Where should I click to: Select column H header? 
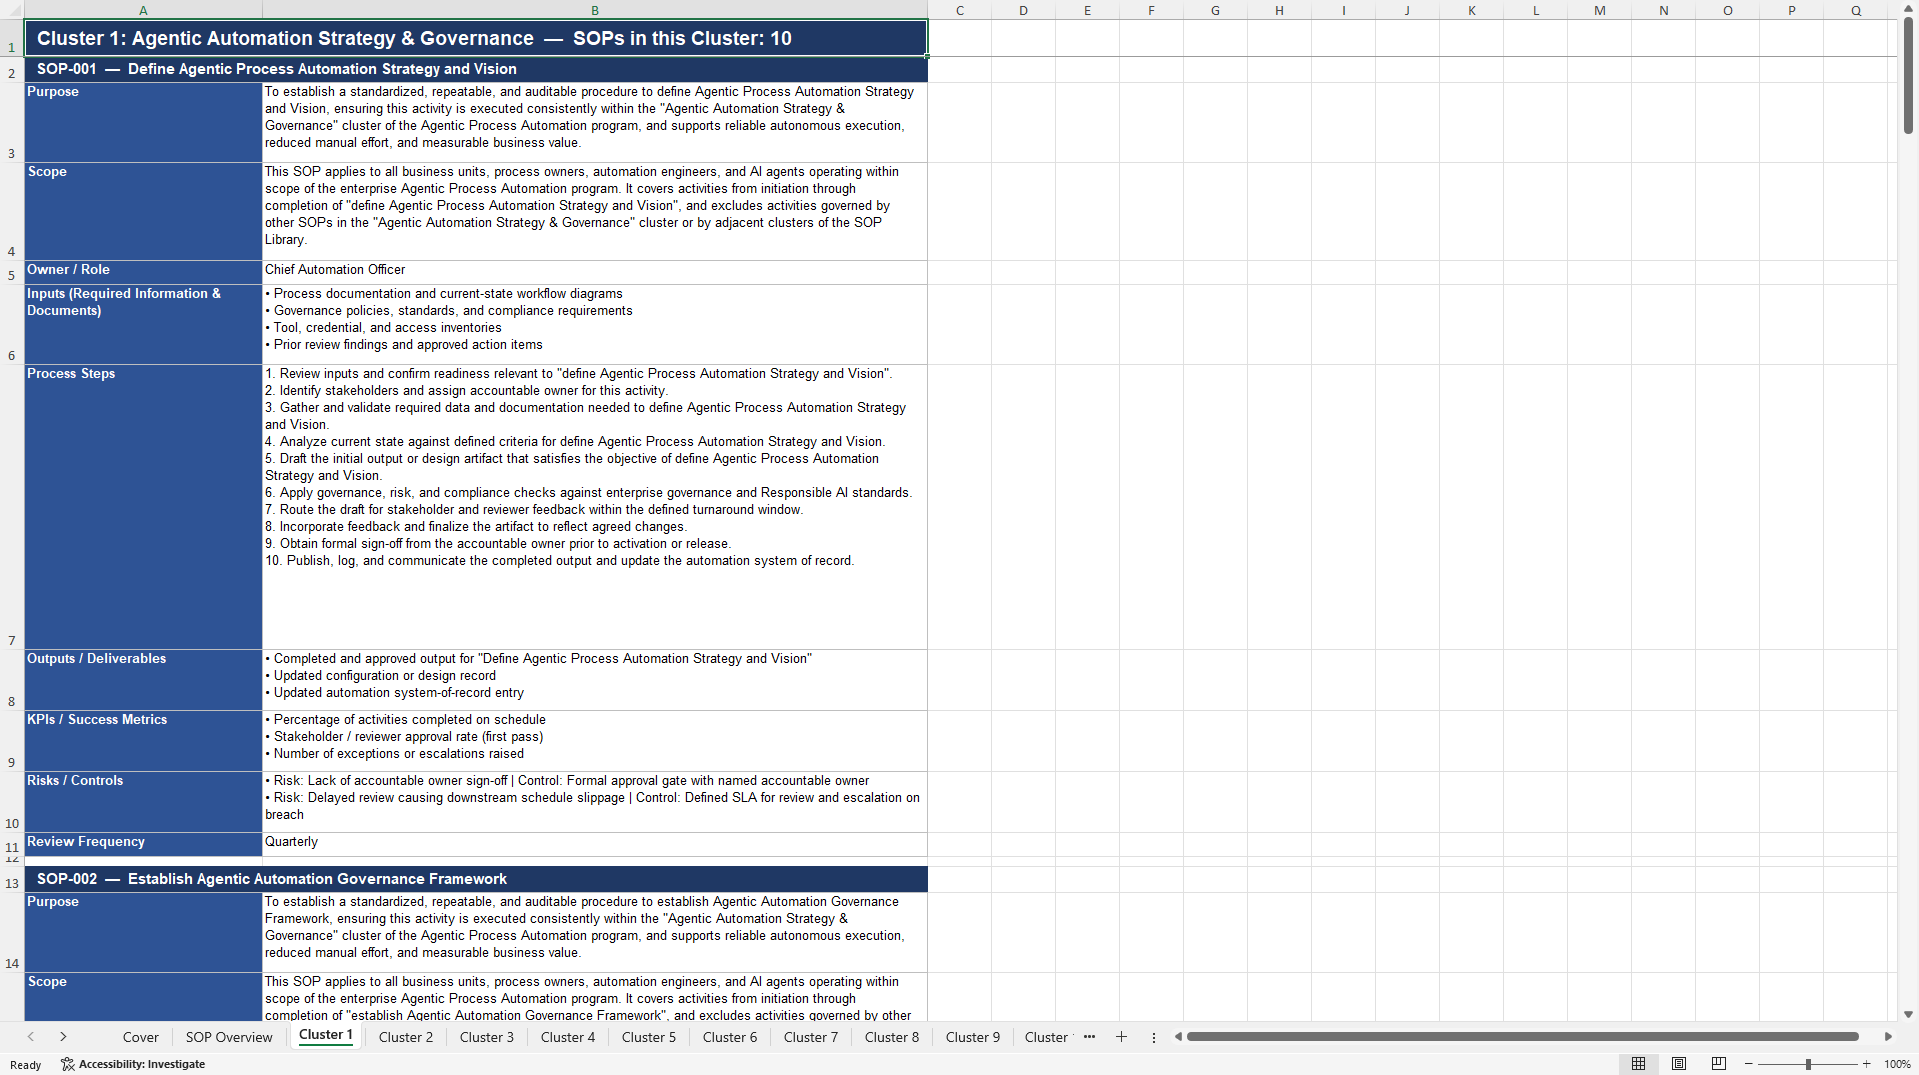[x=1279, y=10]
